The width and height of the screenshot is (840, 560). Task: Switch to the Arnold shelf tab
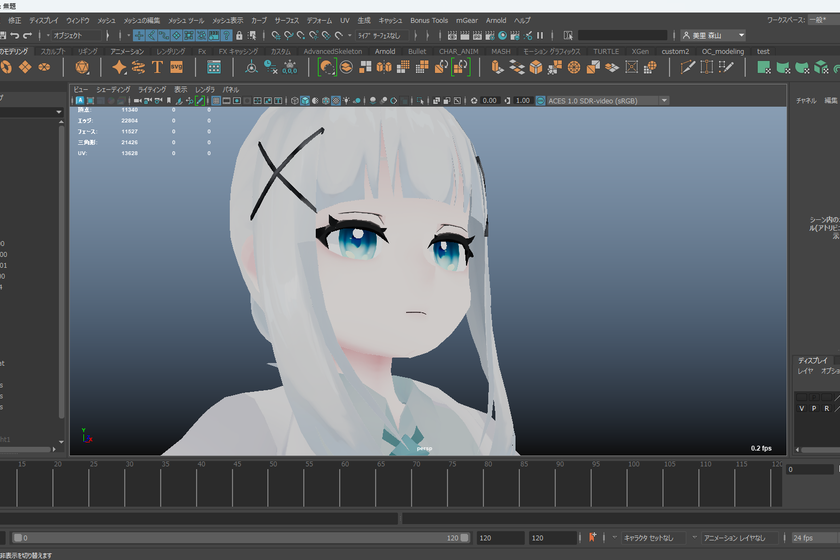(x=385, y=51)
